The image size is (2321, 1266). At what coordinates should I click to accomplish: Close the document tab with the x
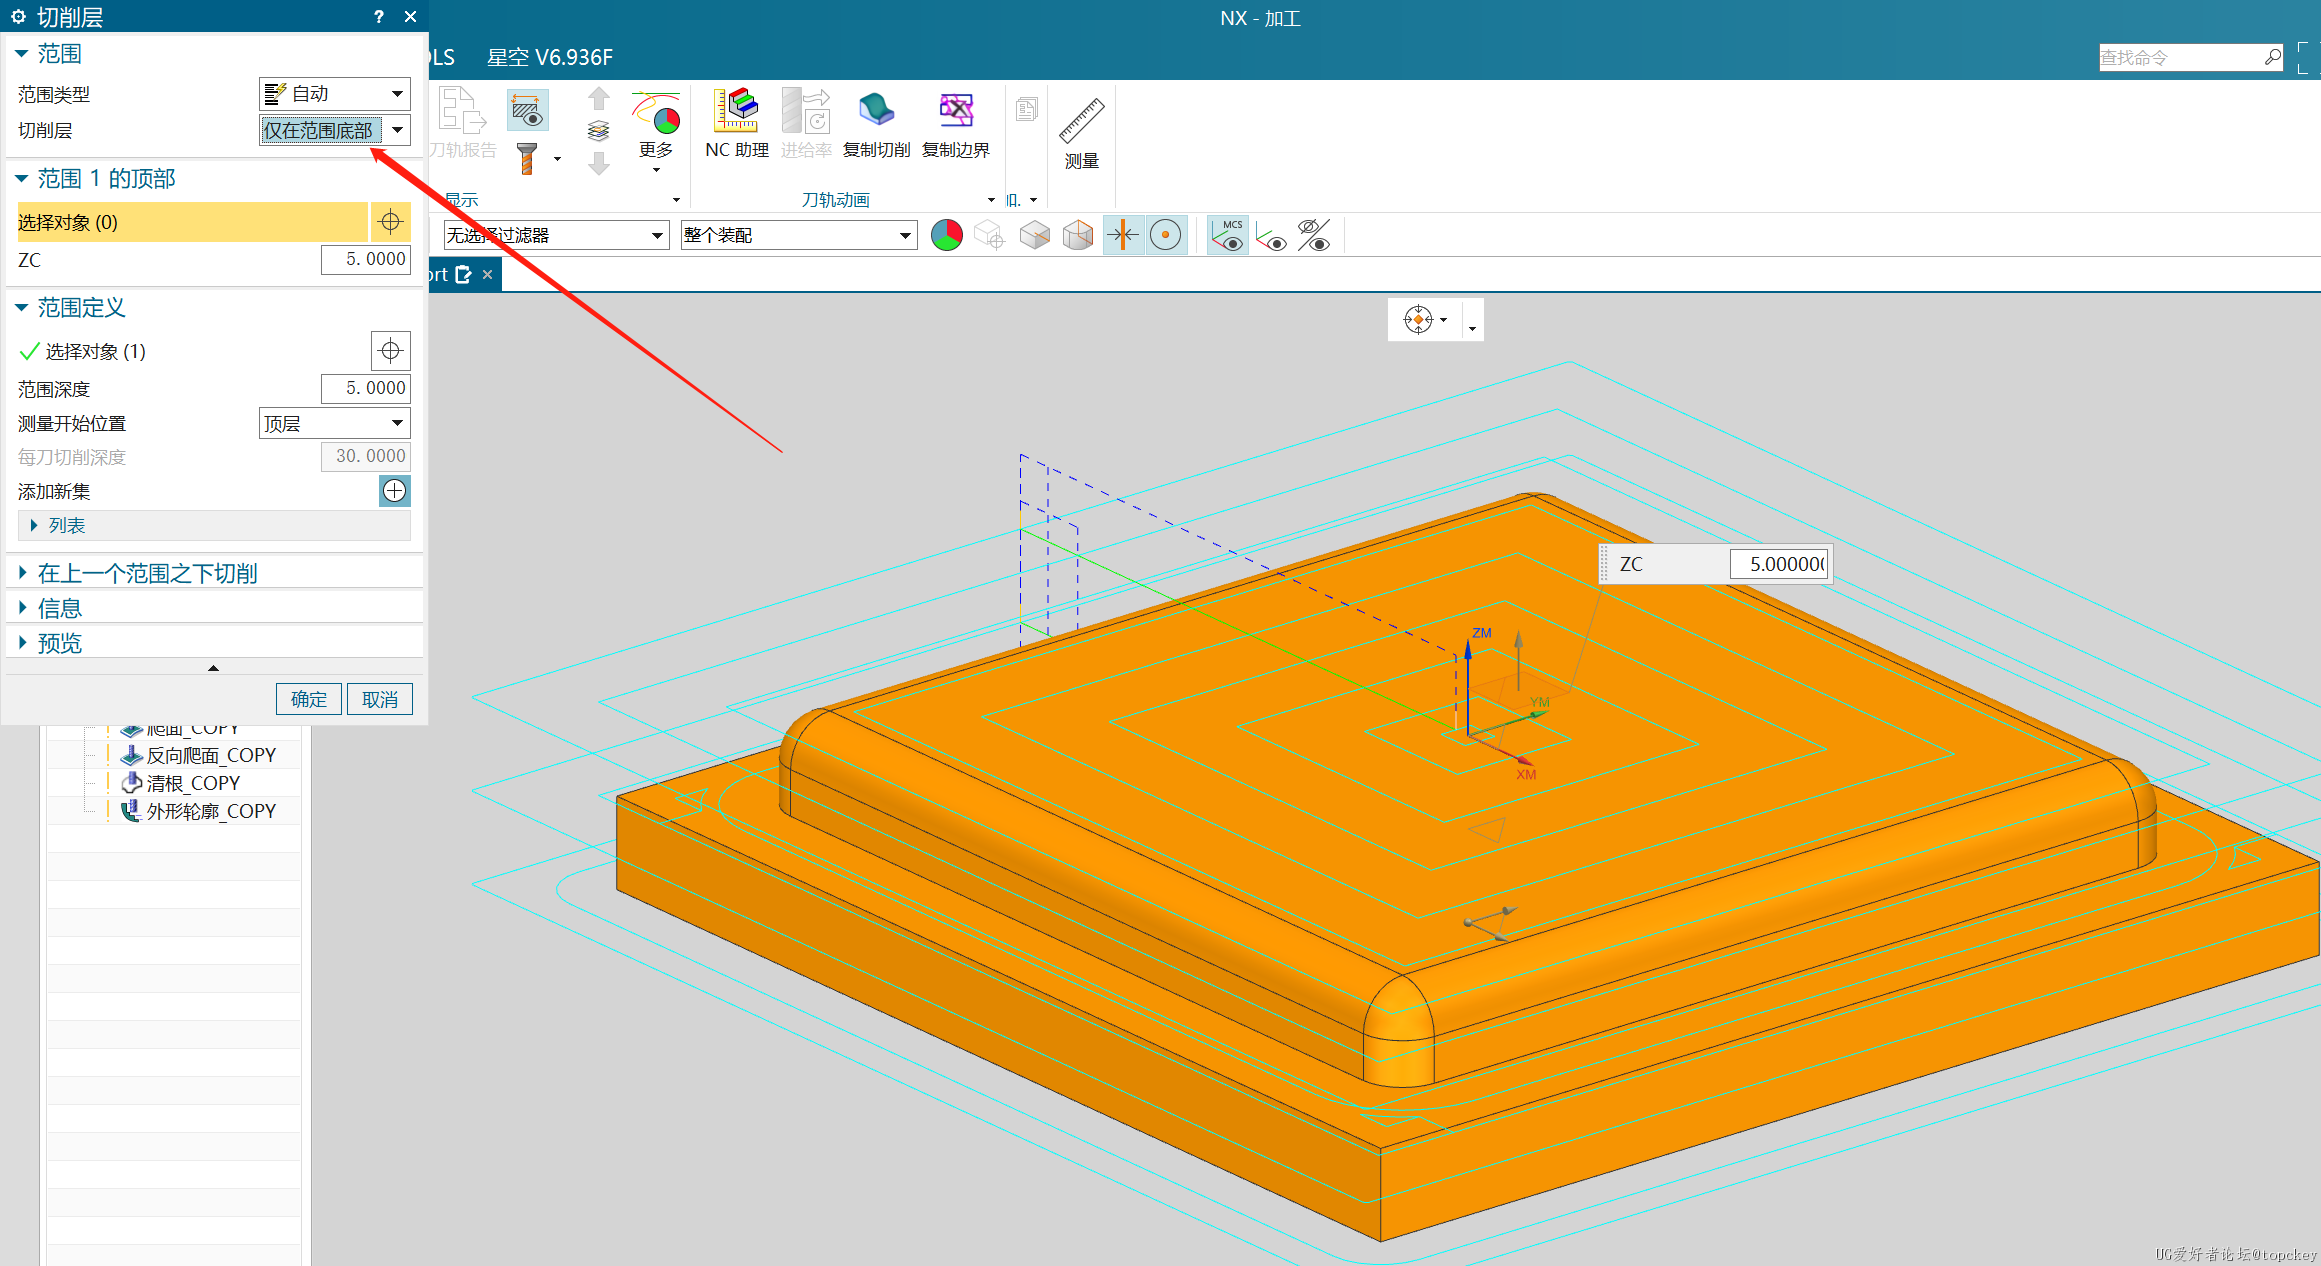coord(487,274)
